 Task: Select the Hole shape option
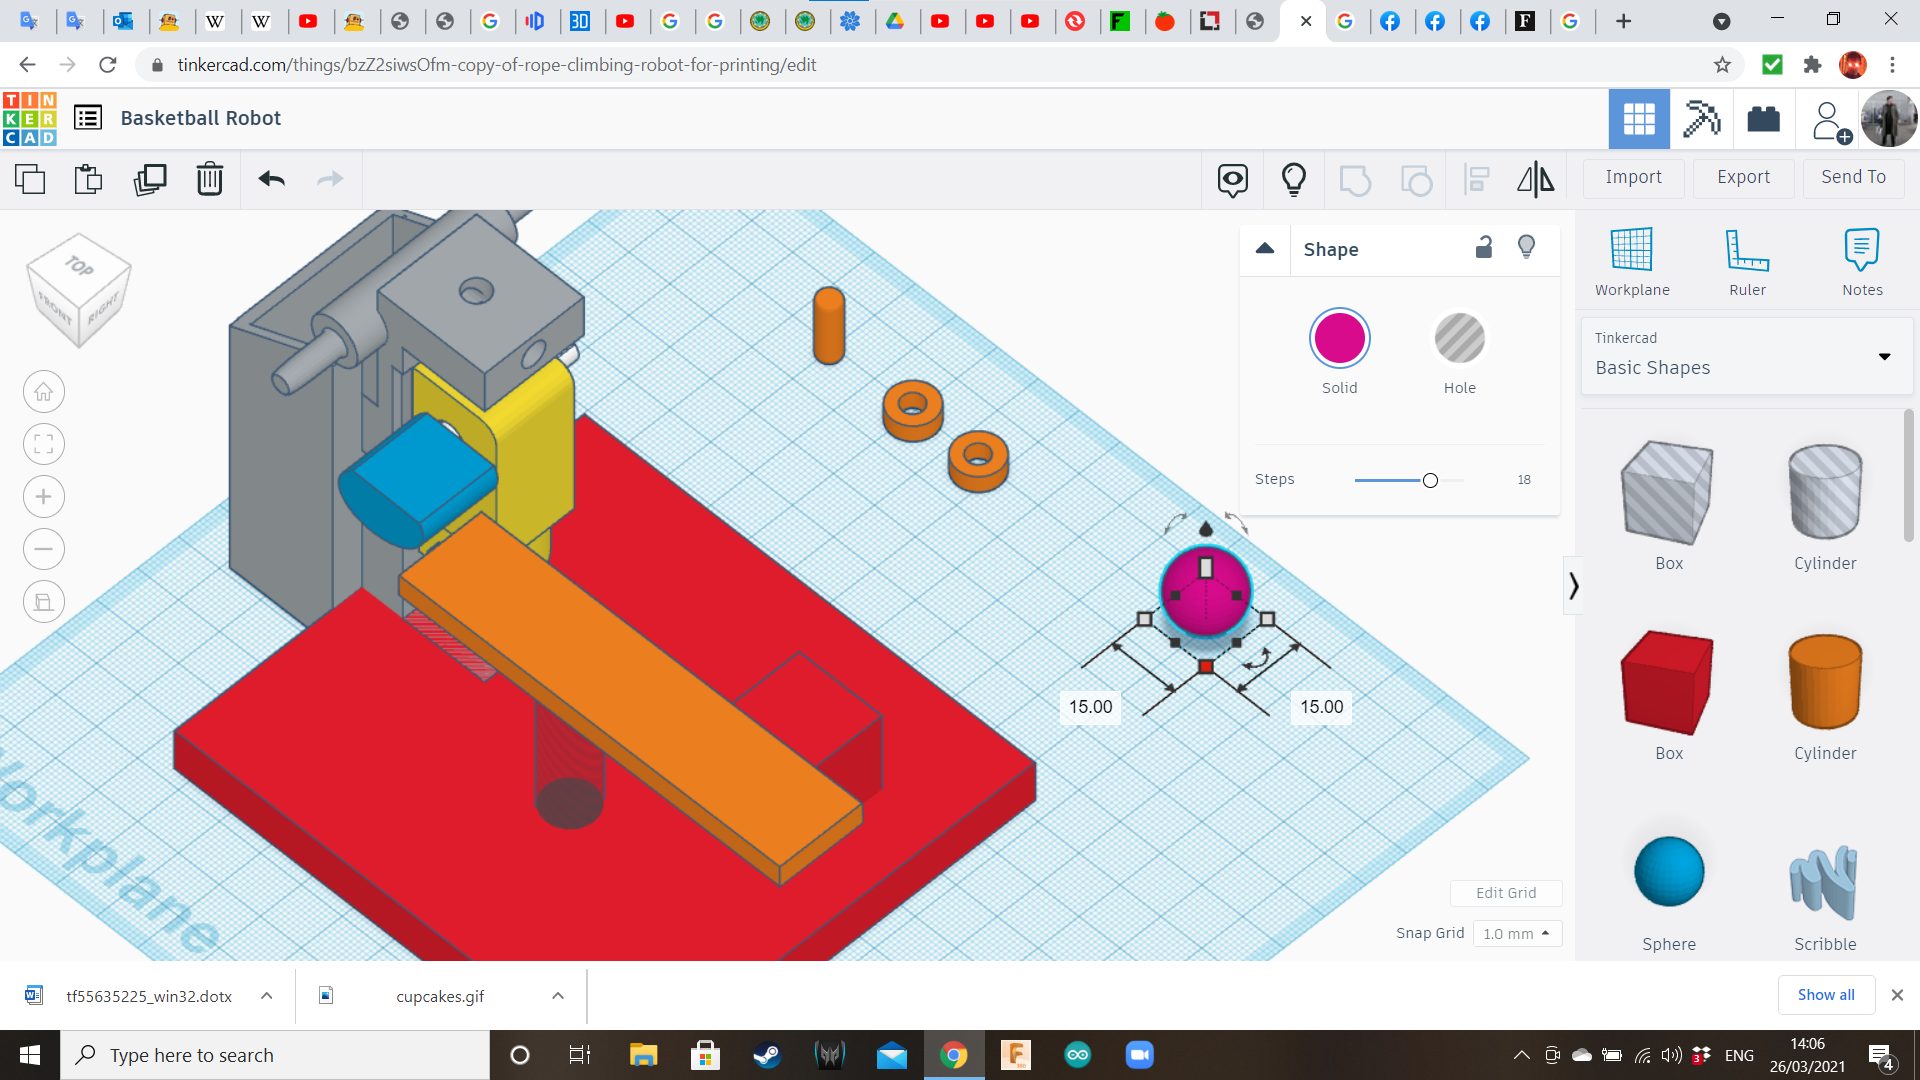(1459, 339)
